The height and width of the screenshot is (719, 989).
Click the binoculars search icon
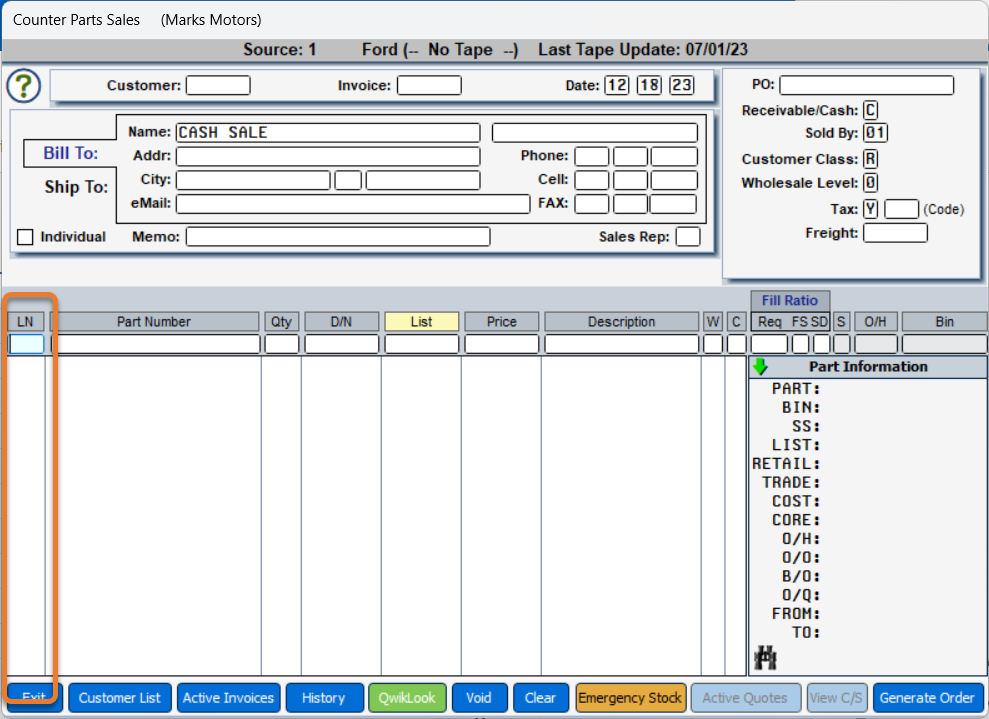[x=766, y=657]
